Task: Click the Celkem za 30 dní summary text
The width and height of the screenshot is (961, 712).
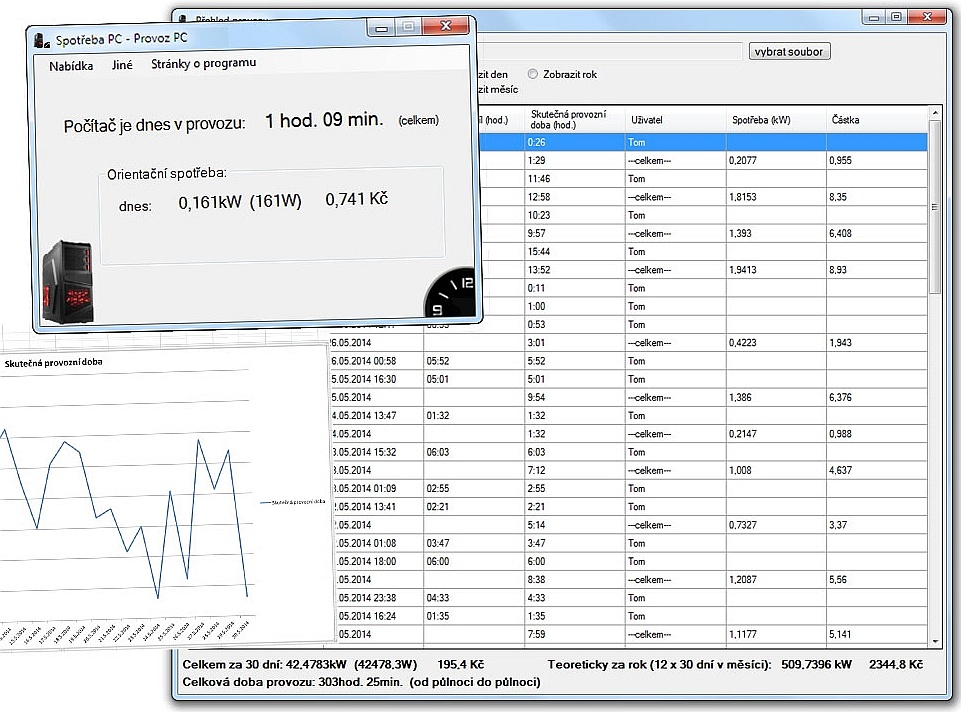Action: 333,664
